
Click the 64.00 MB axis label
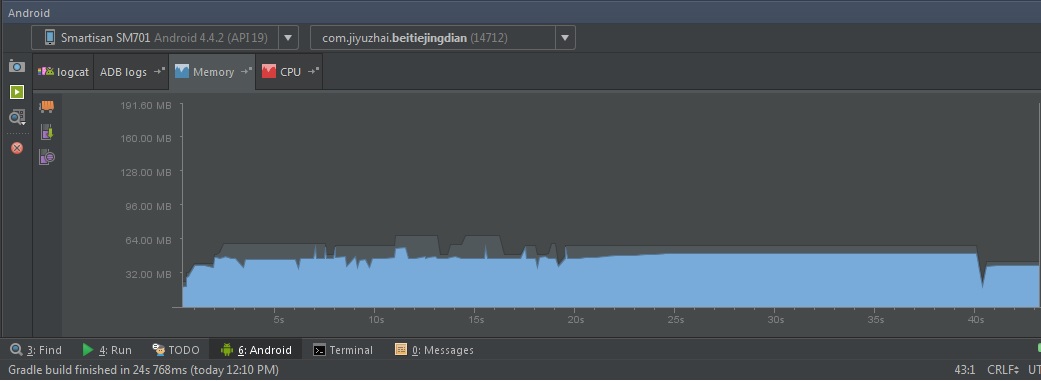(x=149, y=240)
